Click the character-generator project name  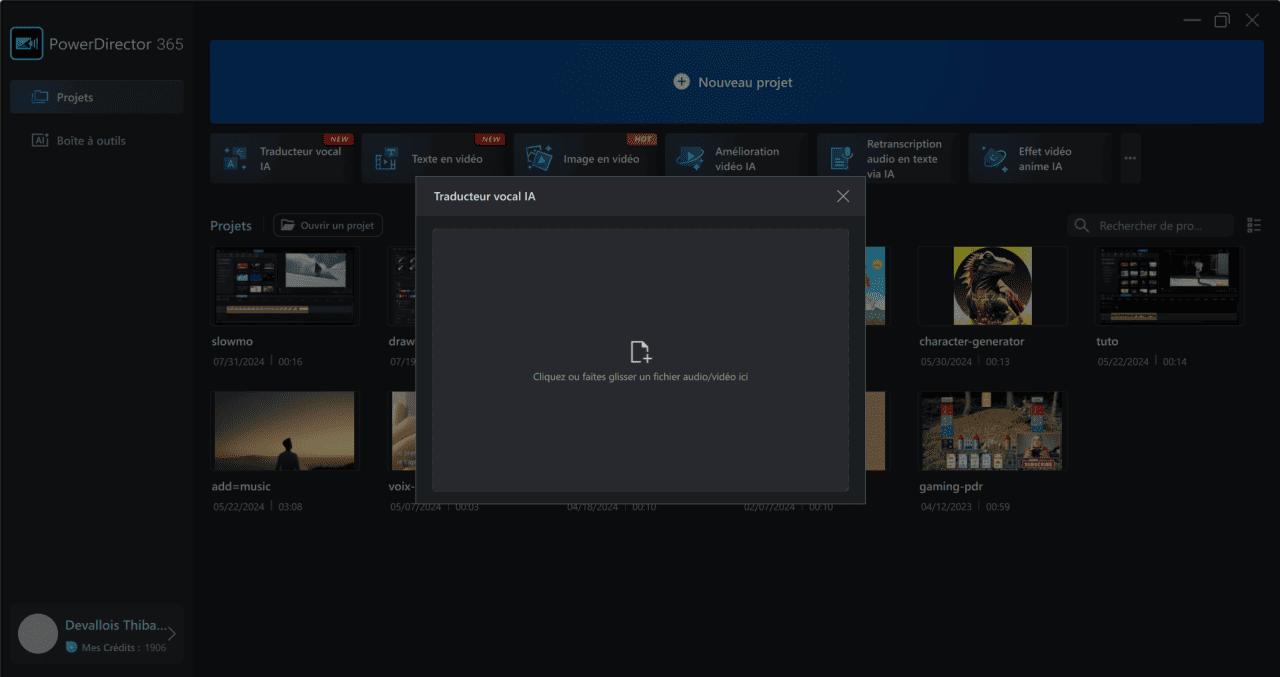point(972,342)
